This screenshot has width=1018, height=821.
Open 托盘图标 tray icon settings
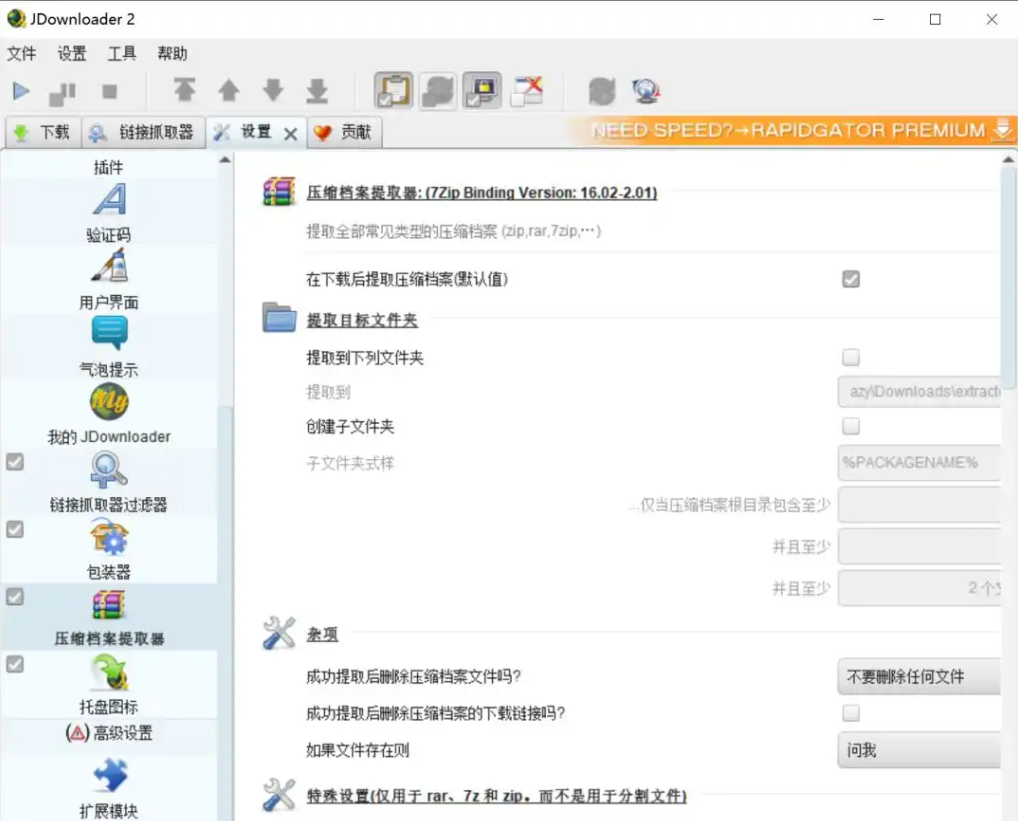(109, 672)
